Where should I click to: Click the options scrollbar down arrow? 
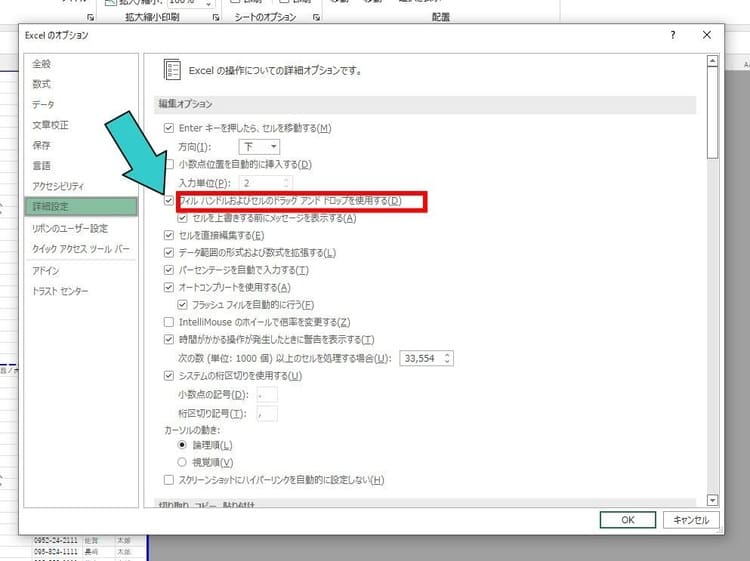click(x=712, y=500)
